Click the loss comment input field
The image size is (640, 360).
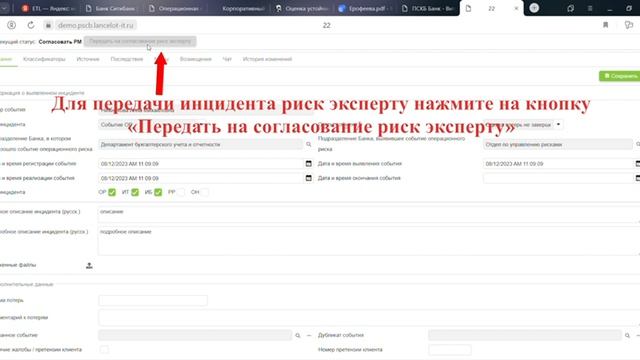(x=369, y=318)
